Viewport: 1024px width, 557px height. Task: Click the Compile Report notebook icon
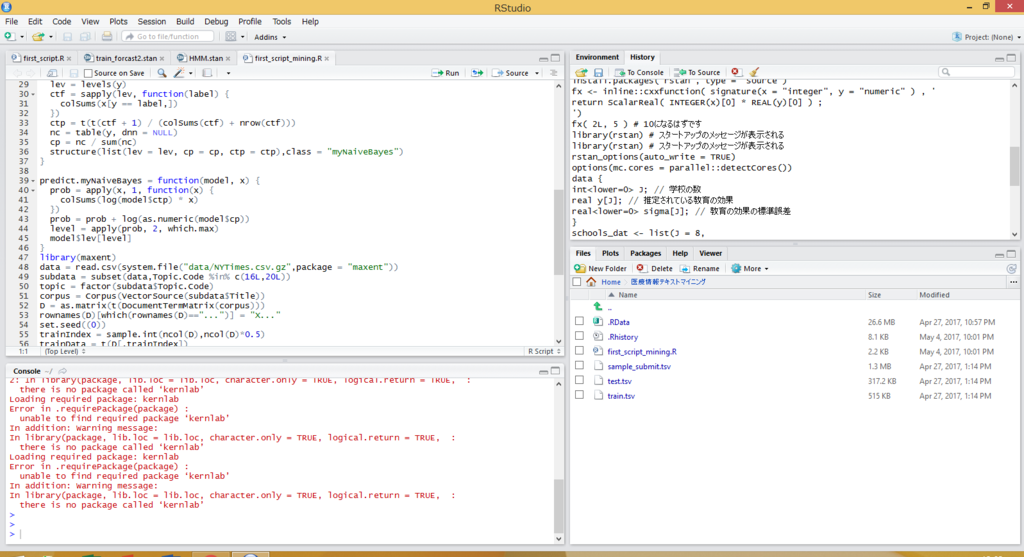(207, 73)
